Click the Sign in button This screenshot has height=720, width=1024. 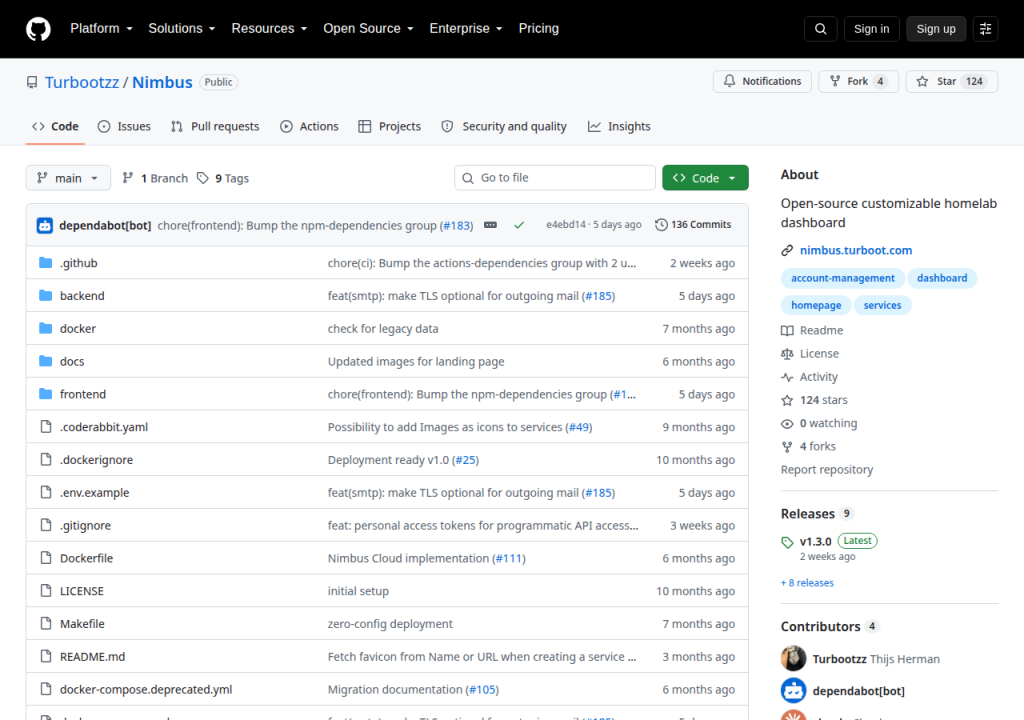(x=871, y=29)
